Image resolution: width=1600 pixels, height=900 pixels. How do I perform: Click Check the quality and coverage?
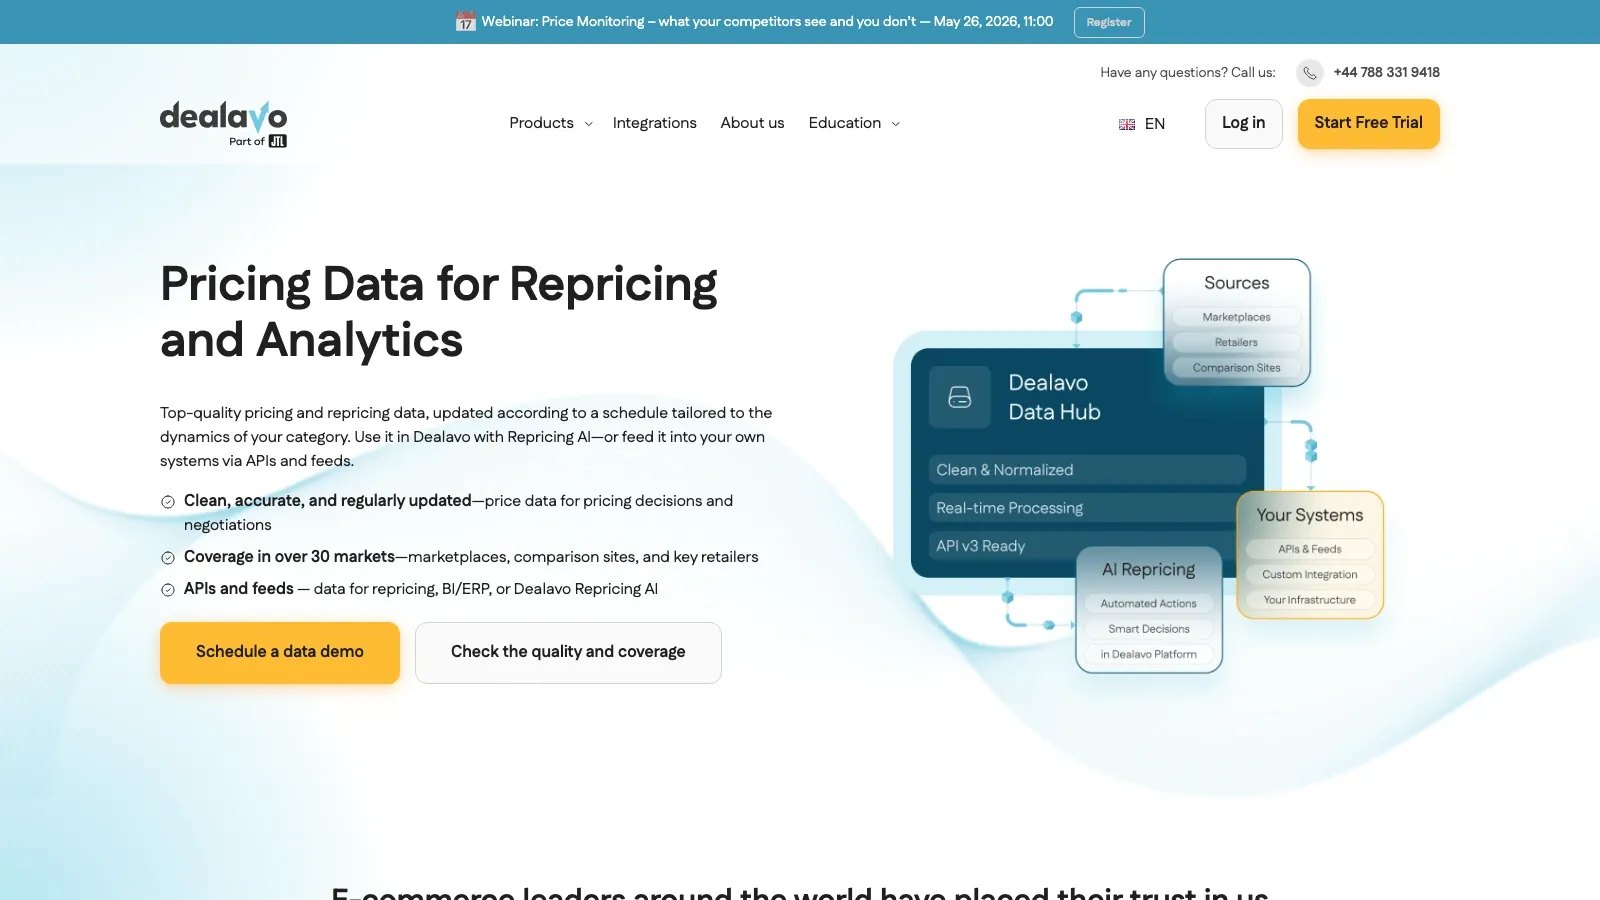coord(568,652)
